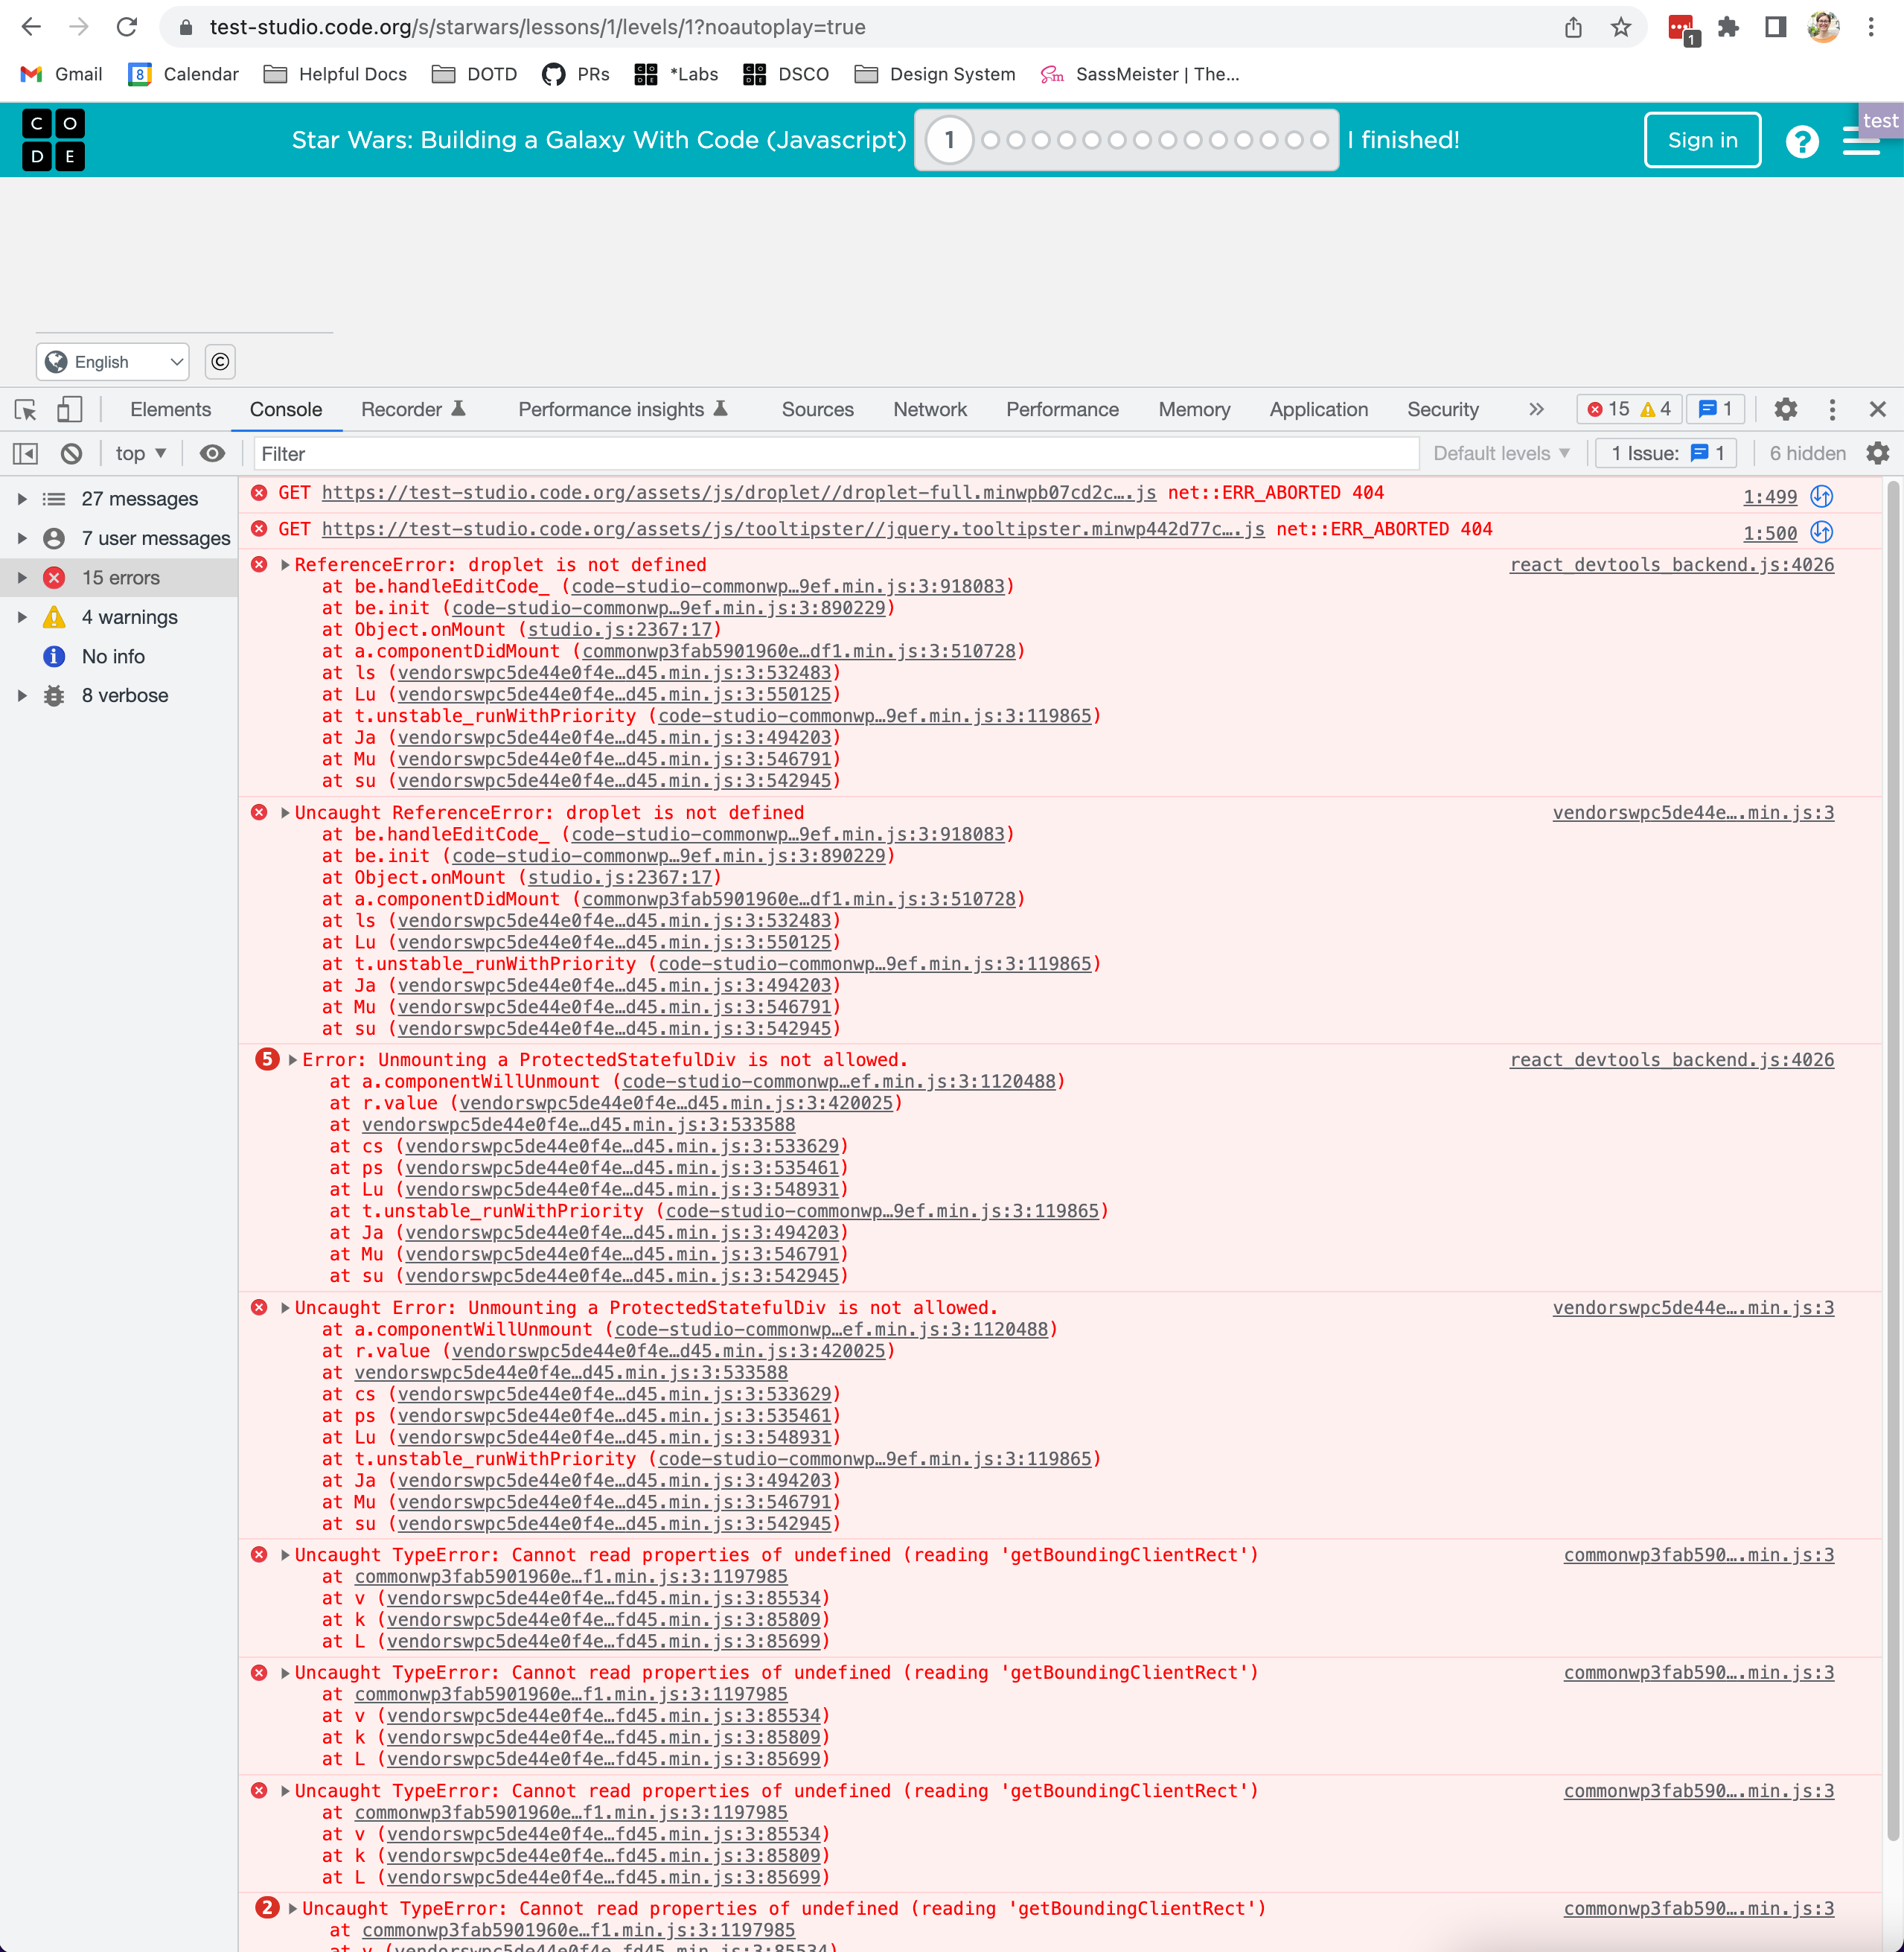Click the red profile extension icon
This screenshot has height=1952, width=1904.
1682,29
